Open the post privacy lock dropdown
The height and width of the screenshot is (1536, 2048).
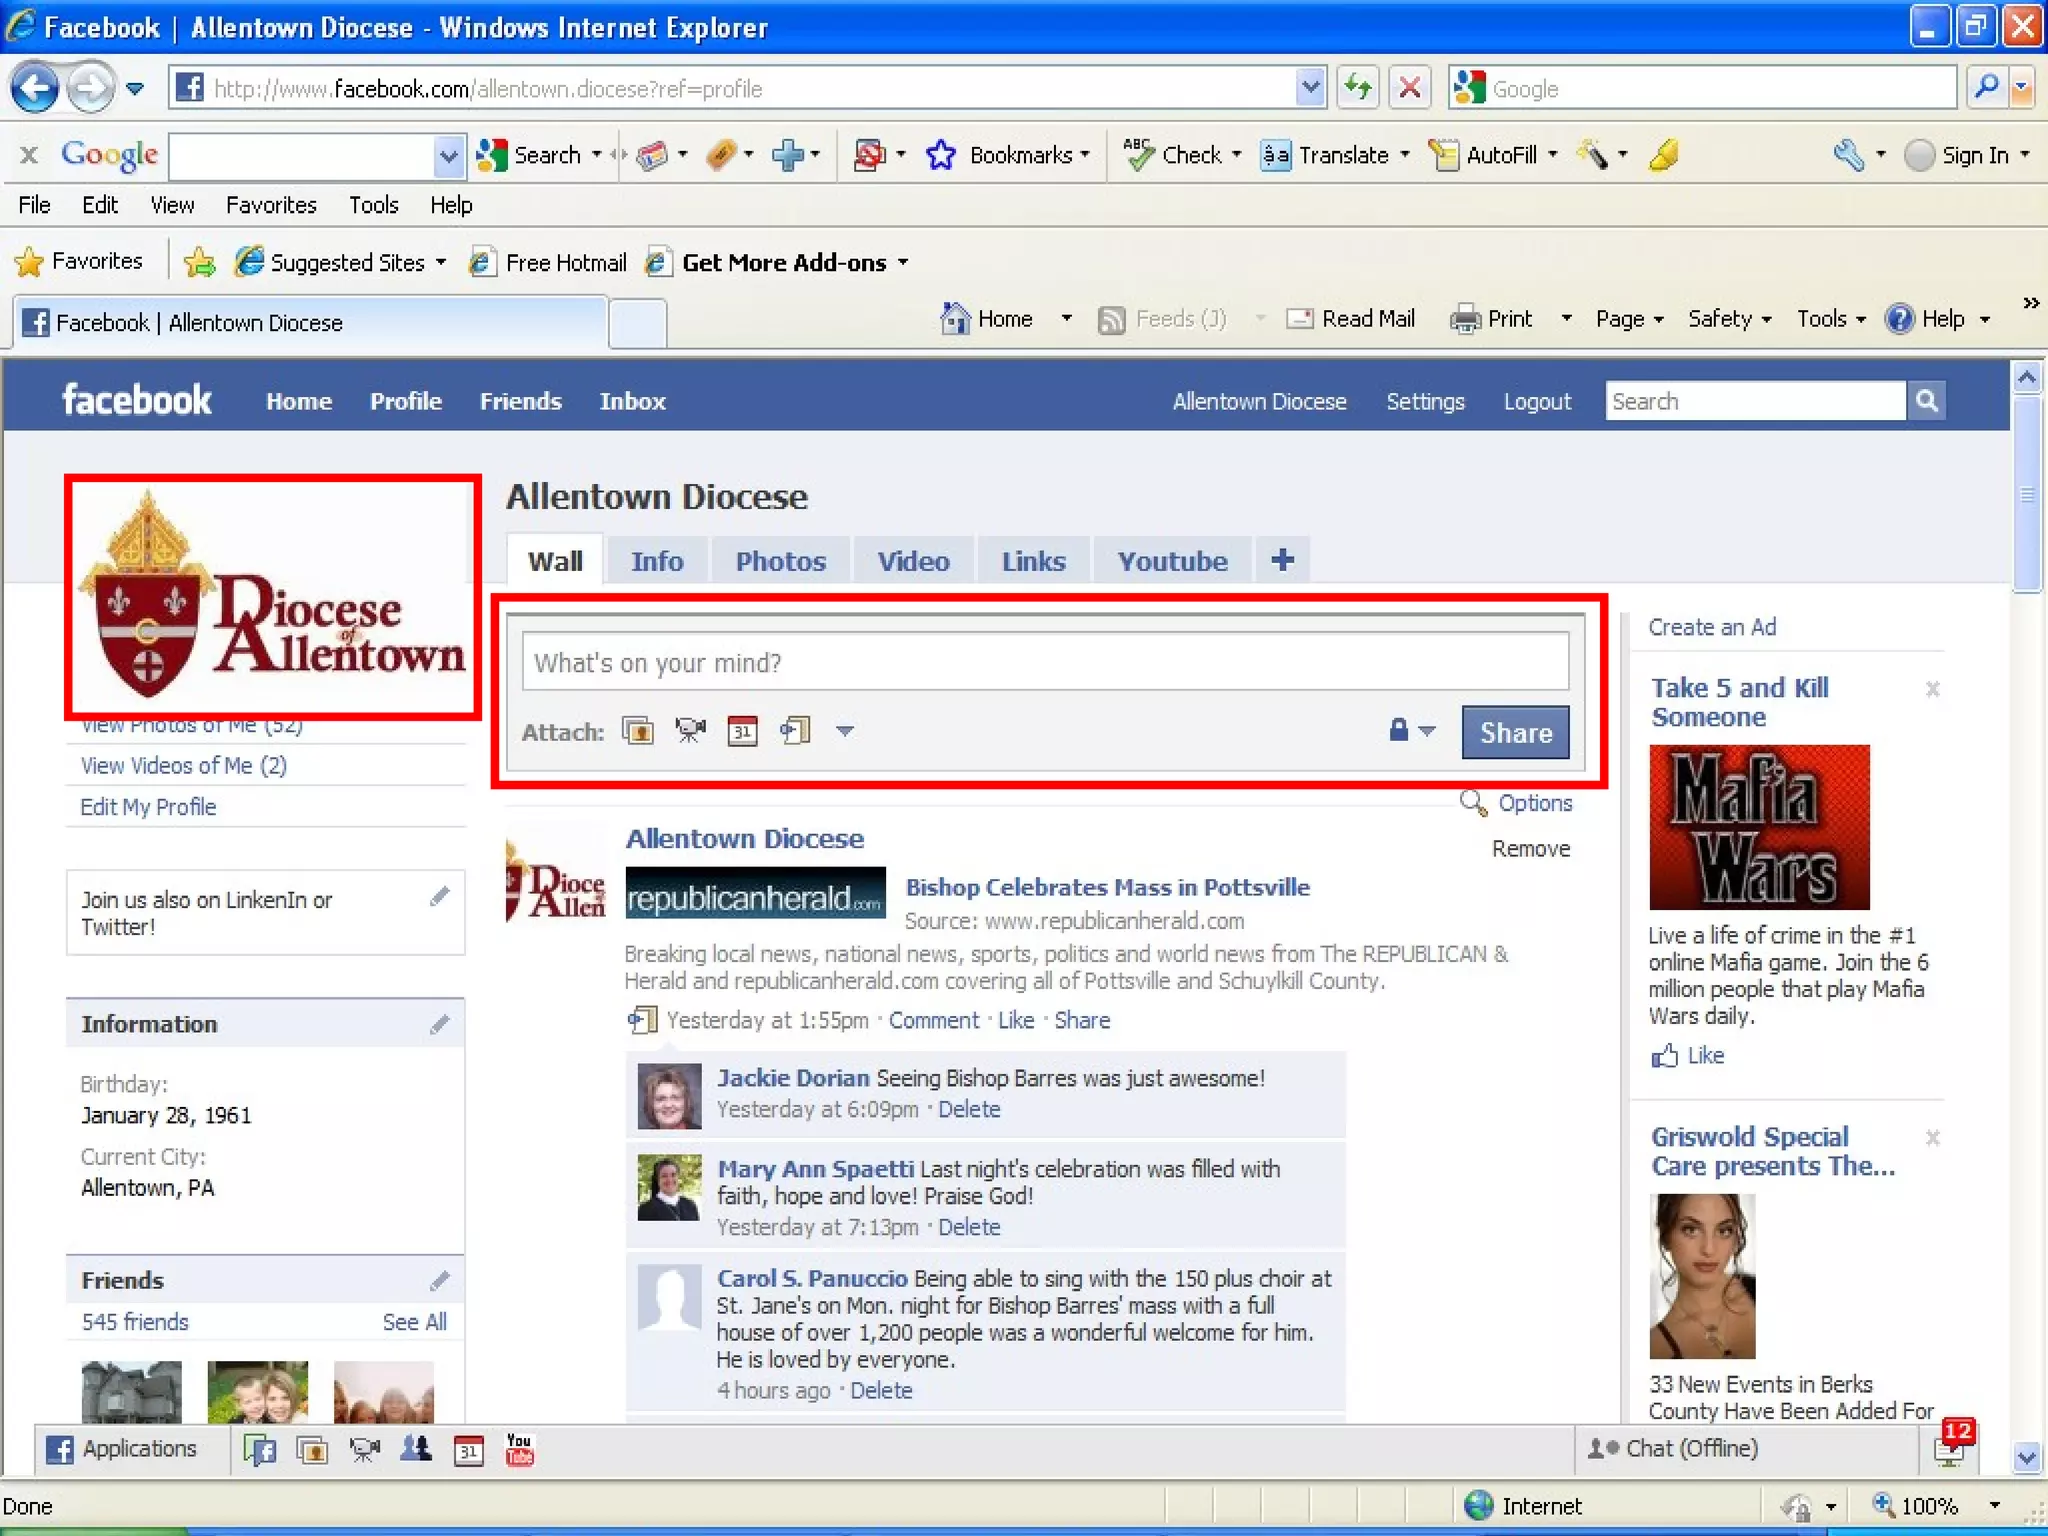coord(1411,731)
